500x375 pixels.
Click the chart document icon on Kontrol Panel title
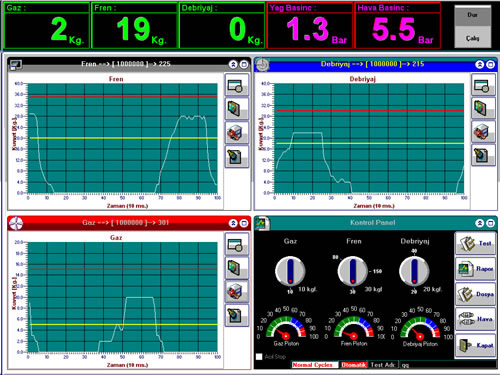tap(262, 223)
